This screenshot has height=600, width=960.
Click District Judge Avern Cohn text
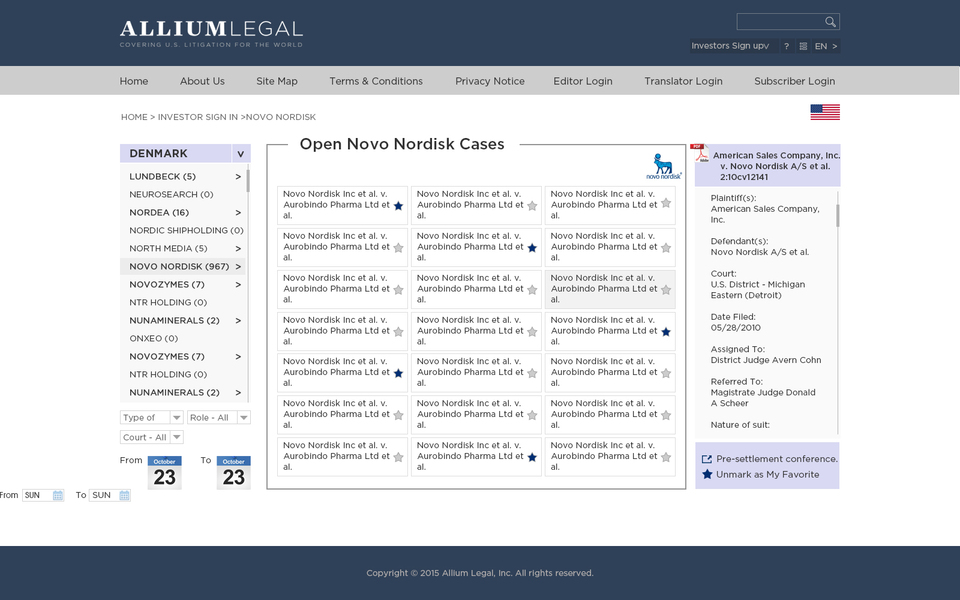pyautogui.click(x=766, y=361)
